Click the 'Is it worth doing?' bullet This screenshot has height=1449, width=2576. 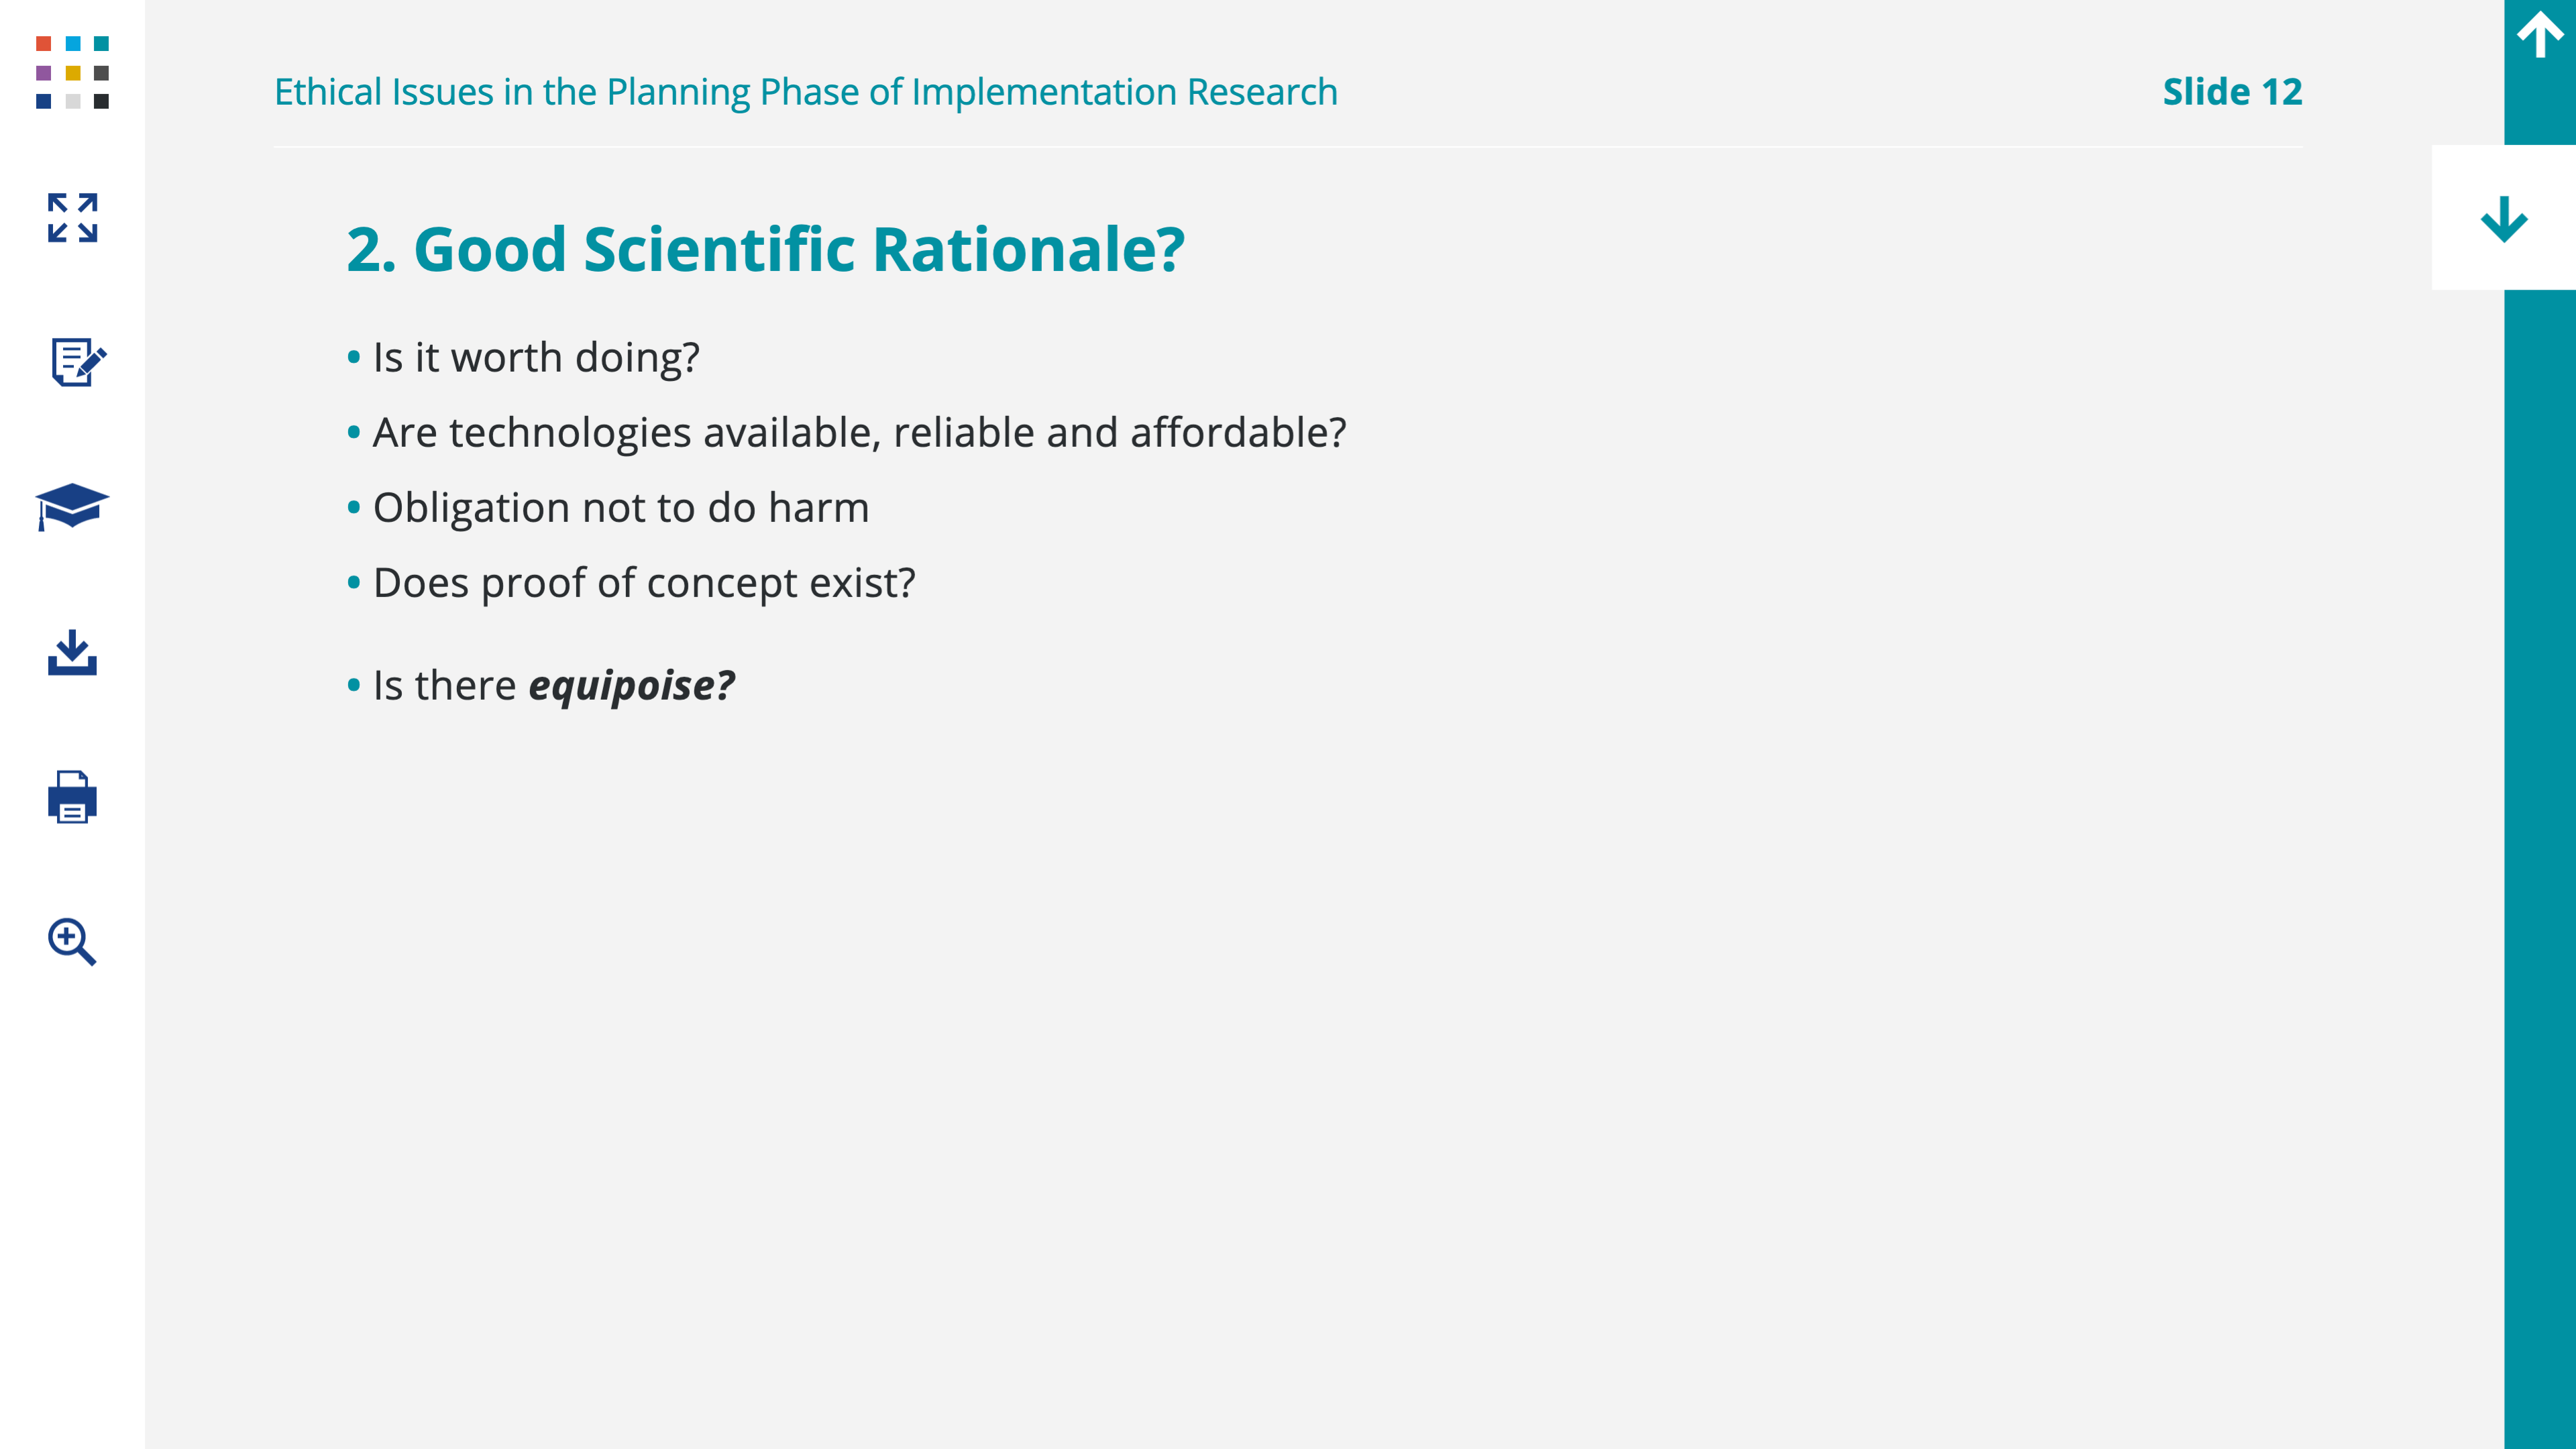coord(536,358)
